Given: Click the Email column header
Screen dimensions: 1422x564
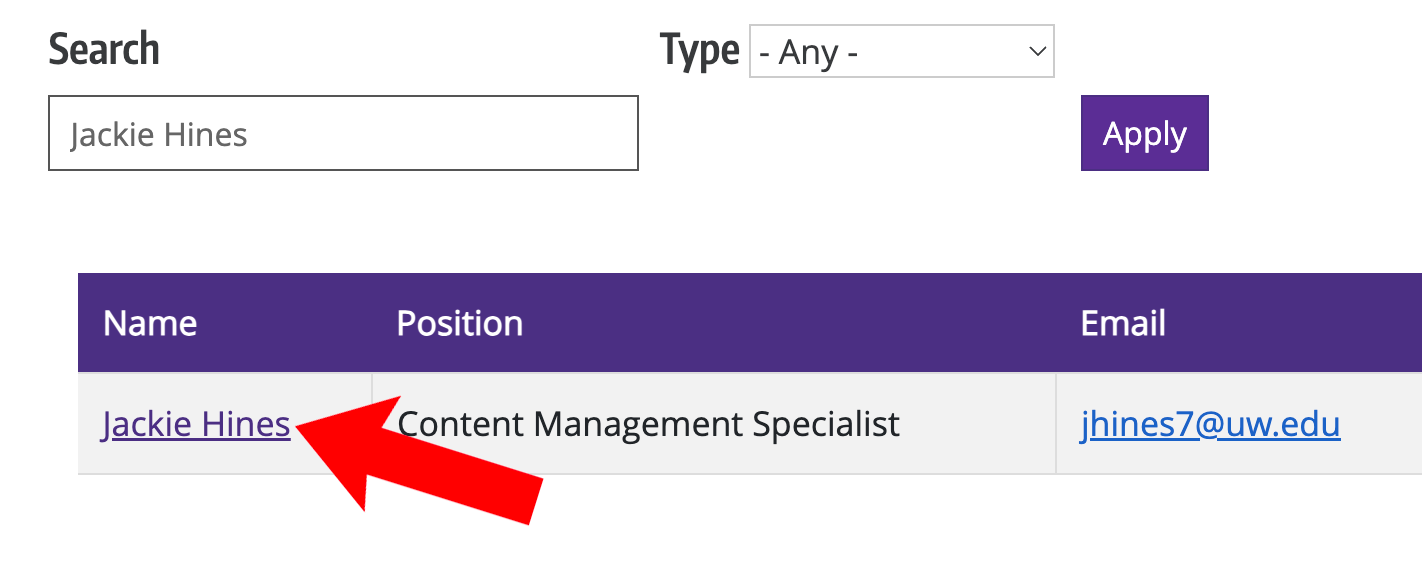Looking at the screenshot, I should [1123, 323].
